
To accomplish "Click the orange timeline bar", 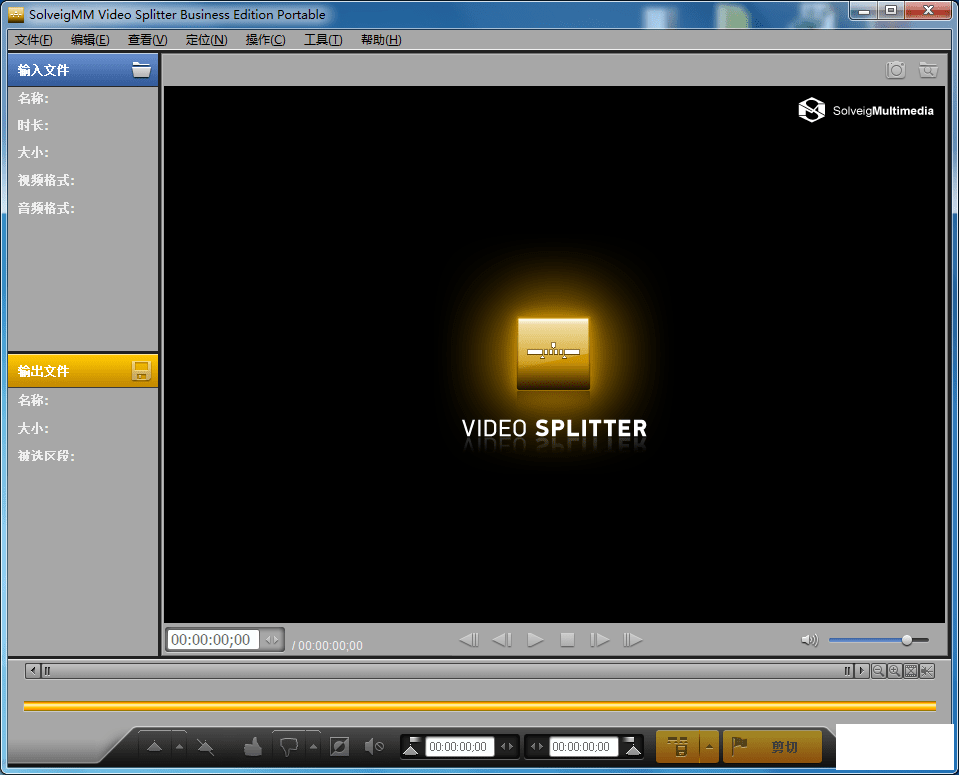I will (x=480, y=706).
